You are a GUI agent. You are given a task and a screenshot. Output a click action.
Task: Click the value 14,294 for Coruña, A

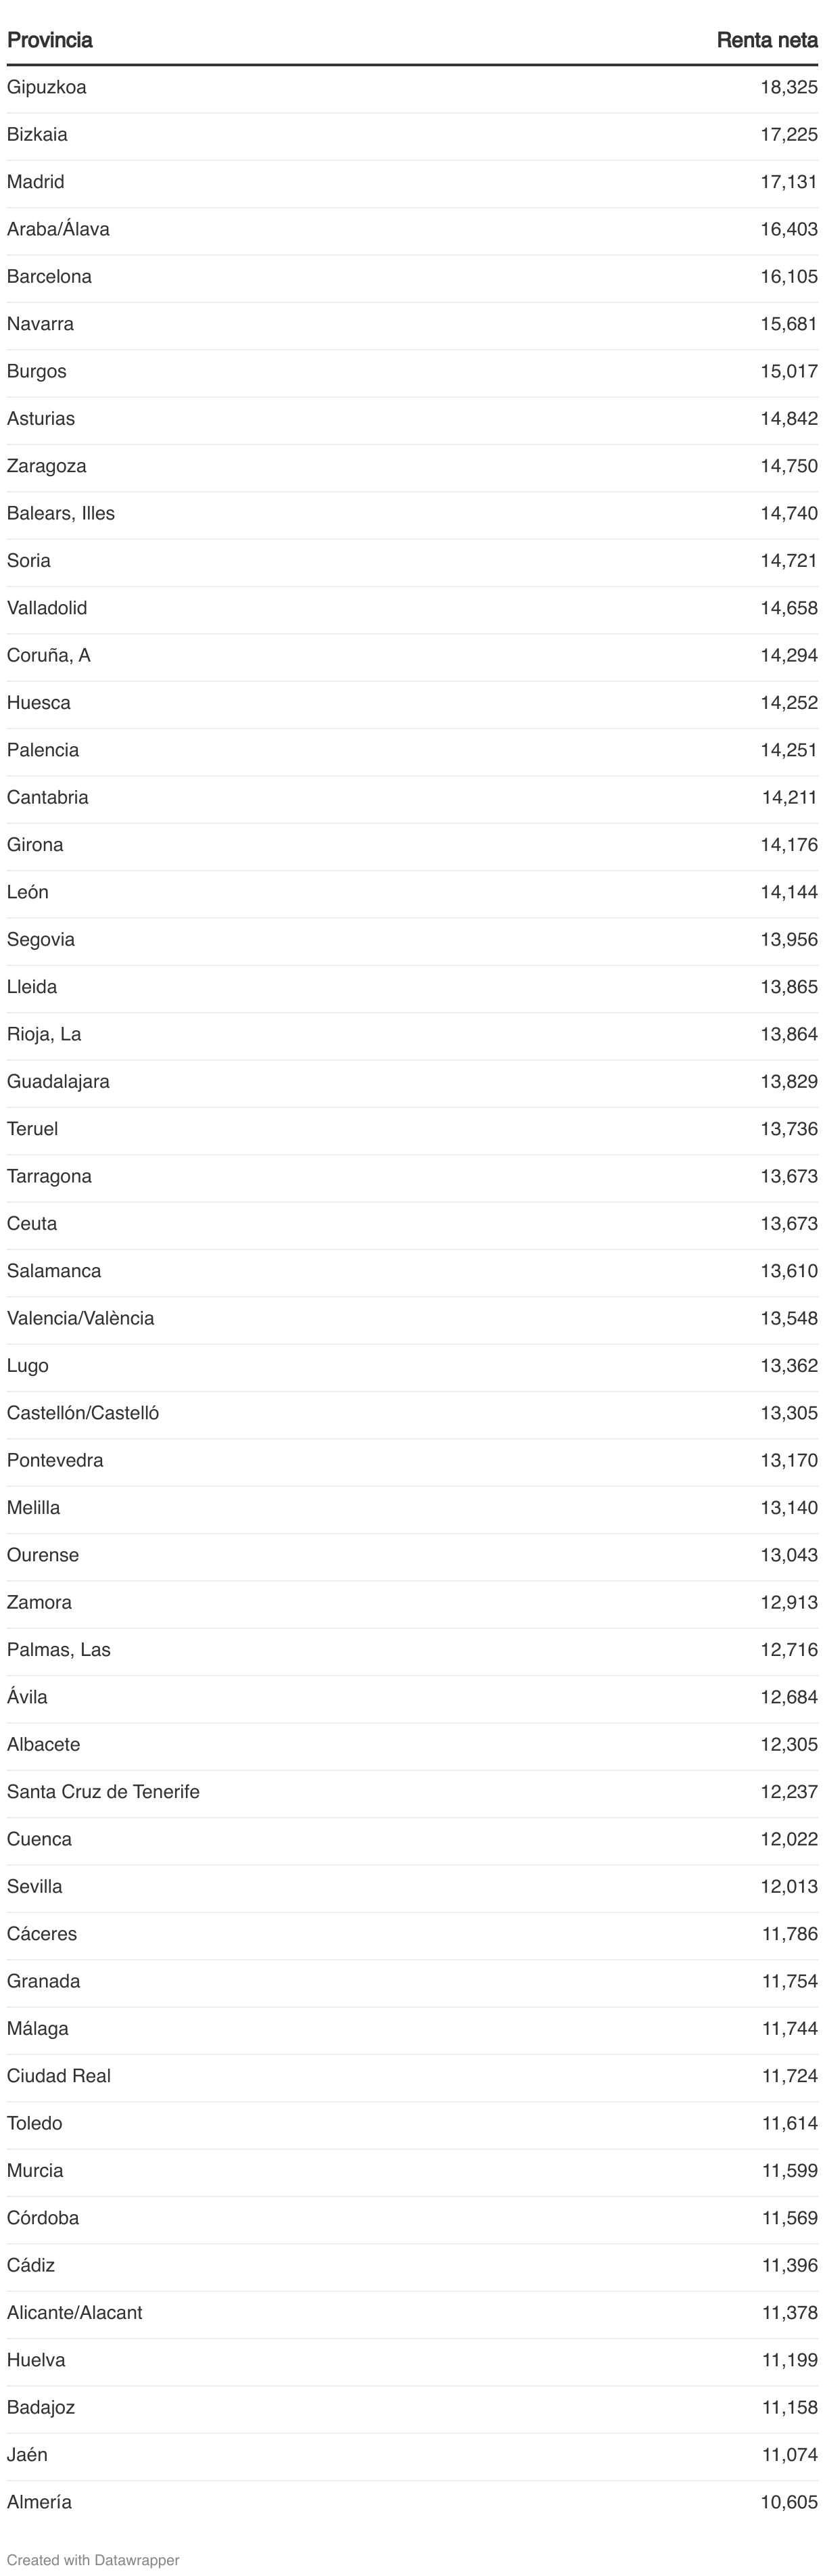point(788,655)
